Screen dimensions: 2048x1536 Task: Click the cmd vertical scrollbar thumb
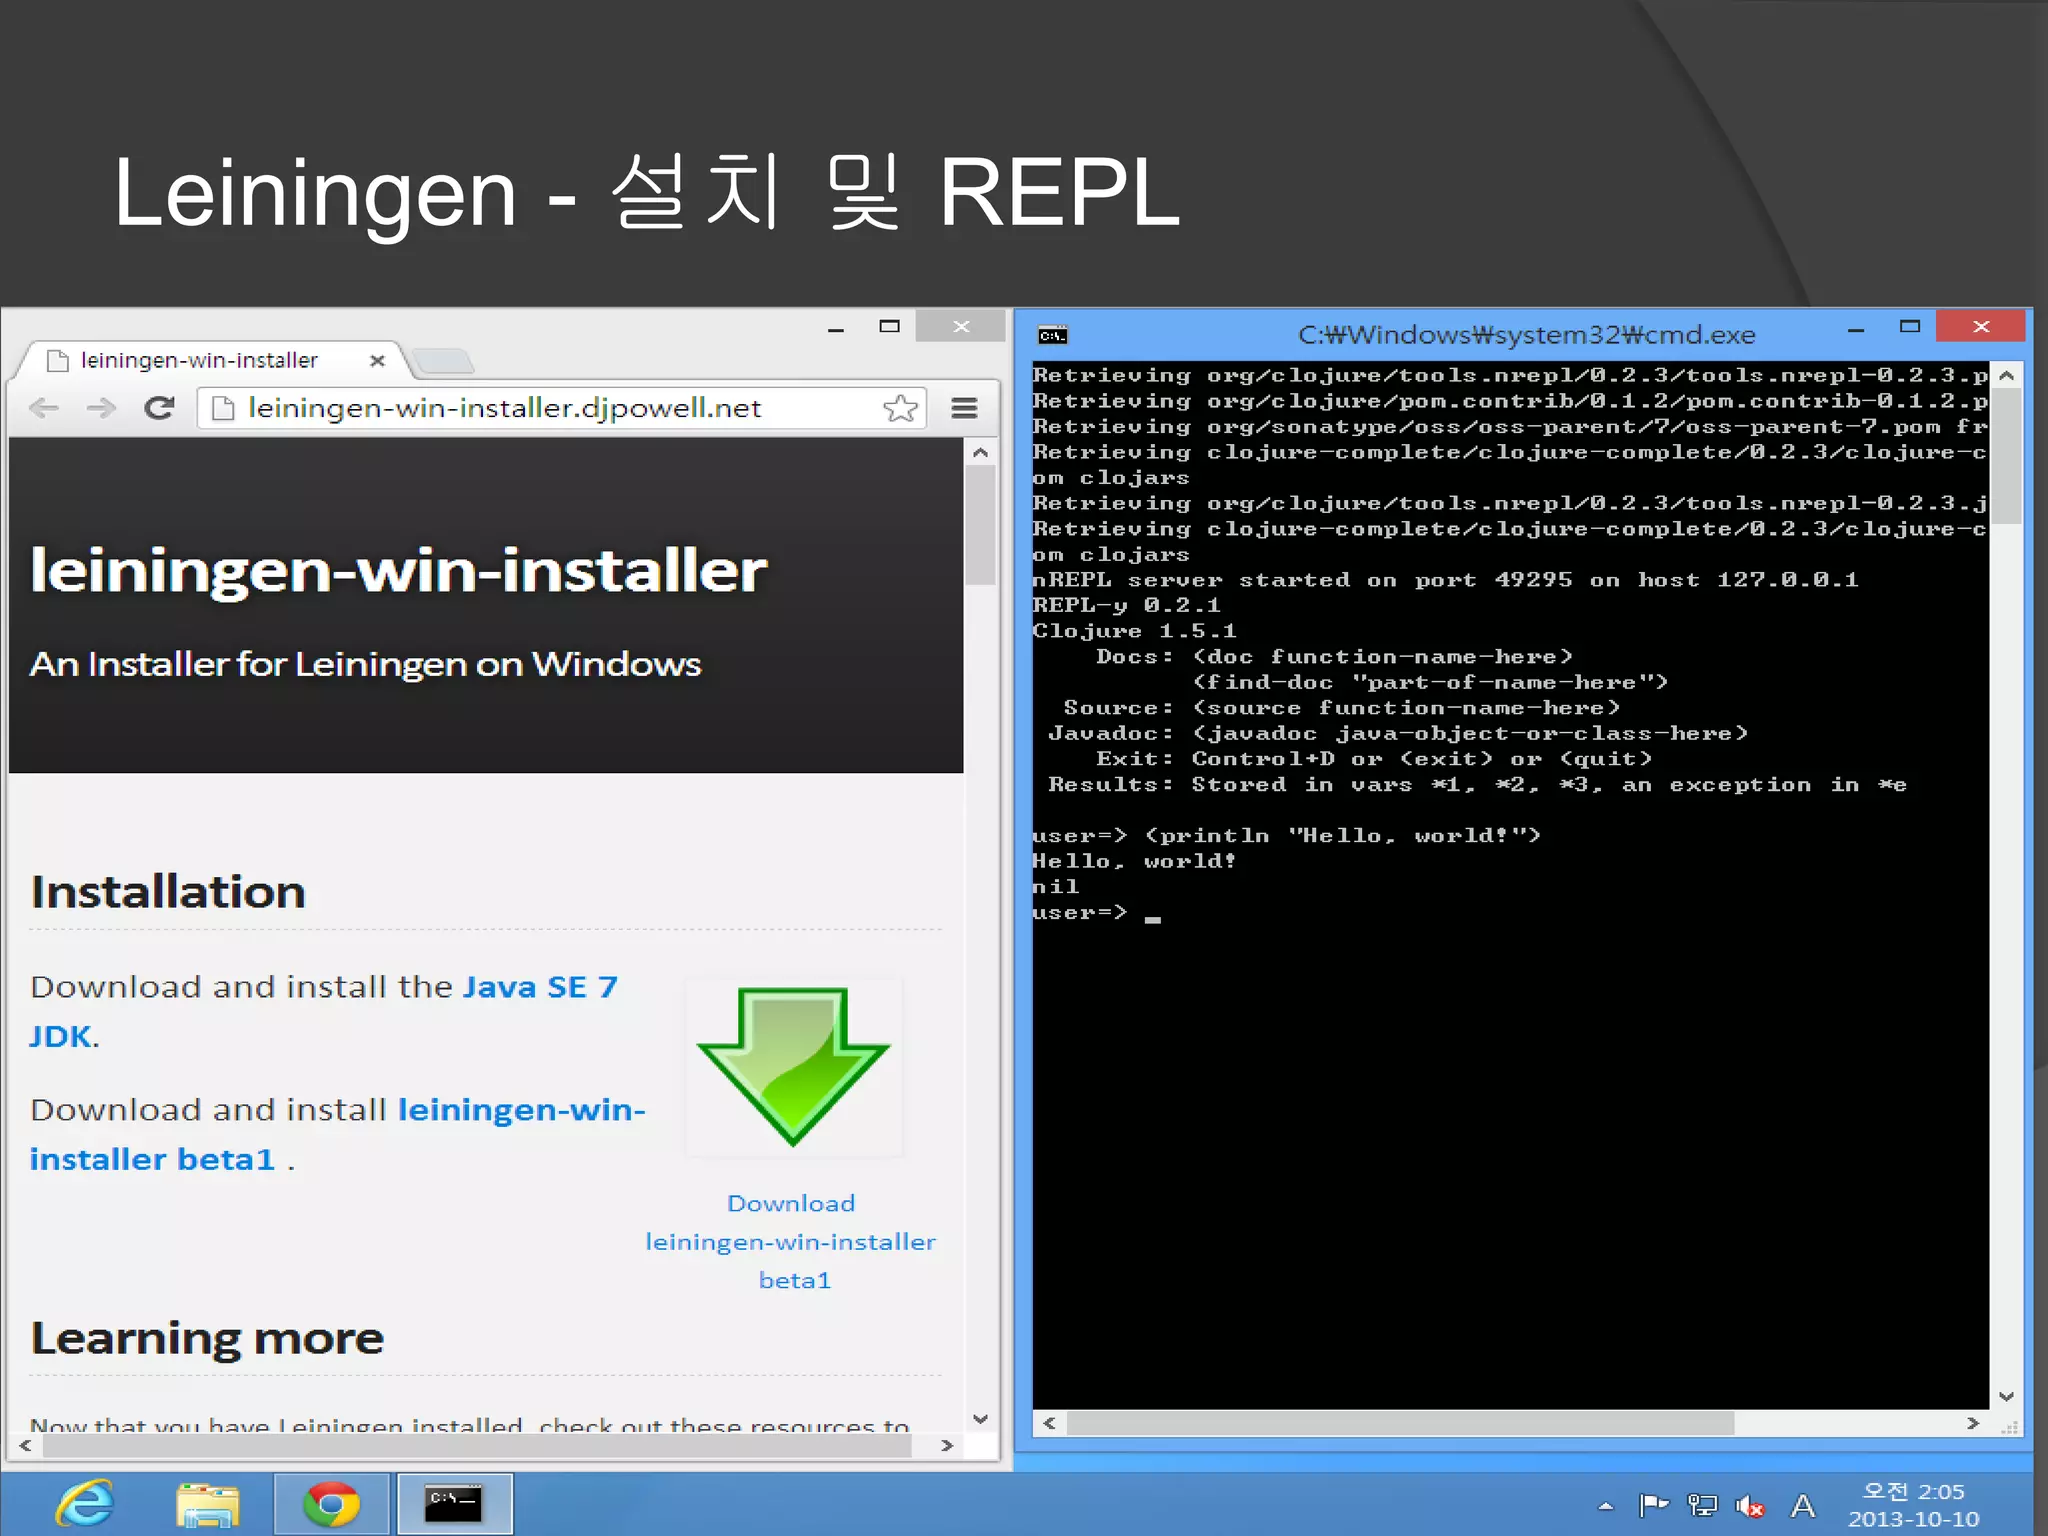tap(2006, 456)
